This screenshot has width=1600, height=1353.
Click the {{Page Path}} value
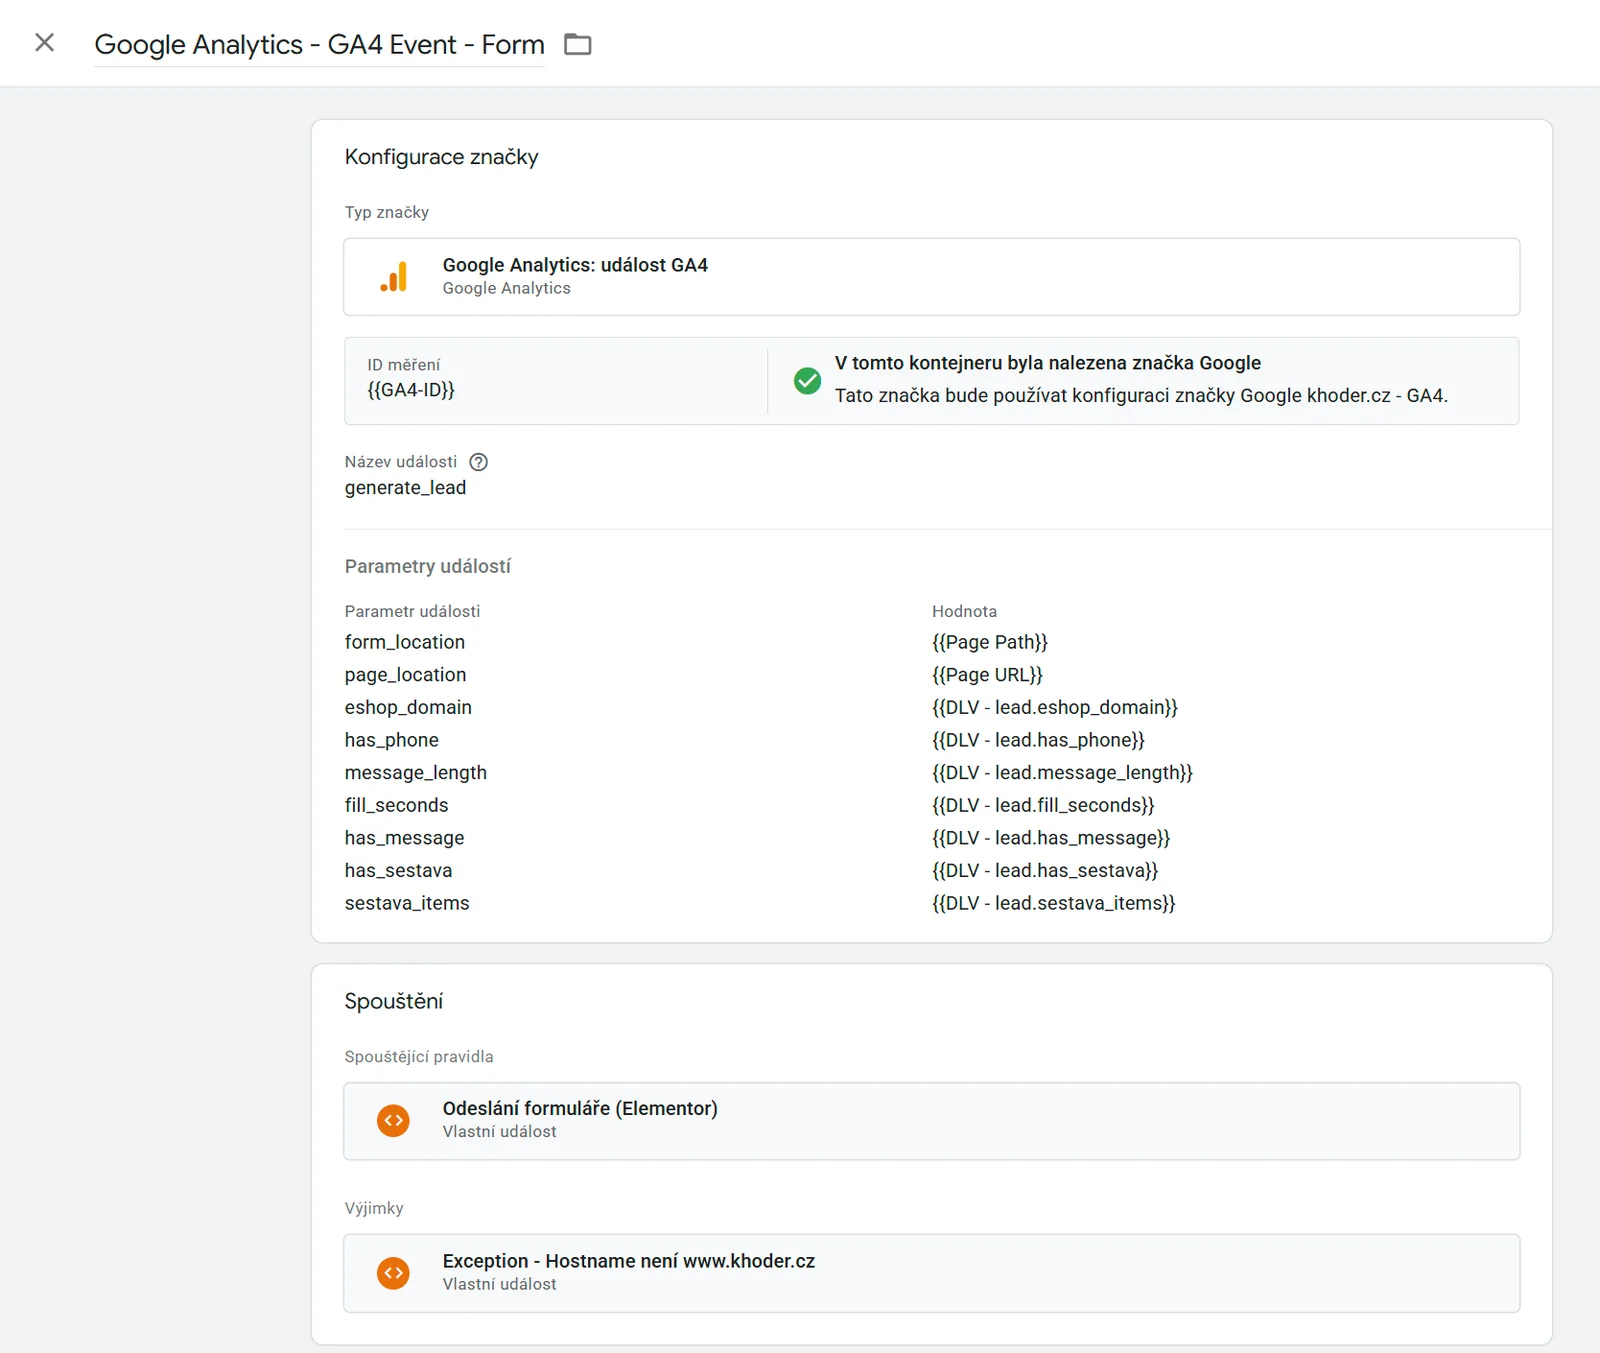[x=990, y=642]
